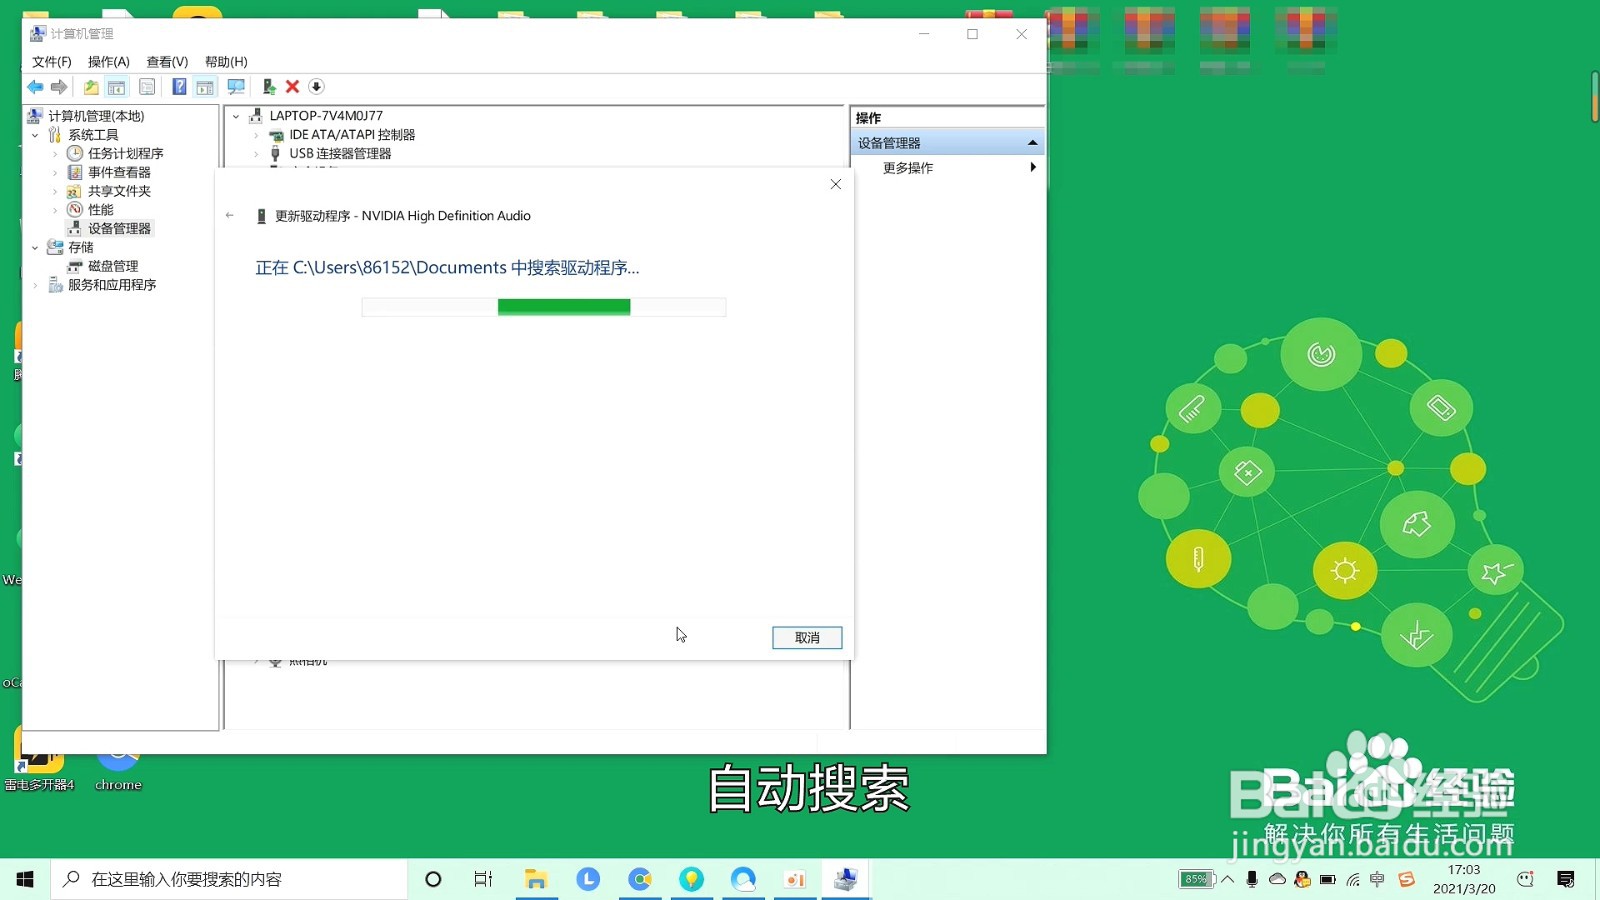Click Scan for hardware changes monitor icon
1600x900 pixels.
(236, 87)
